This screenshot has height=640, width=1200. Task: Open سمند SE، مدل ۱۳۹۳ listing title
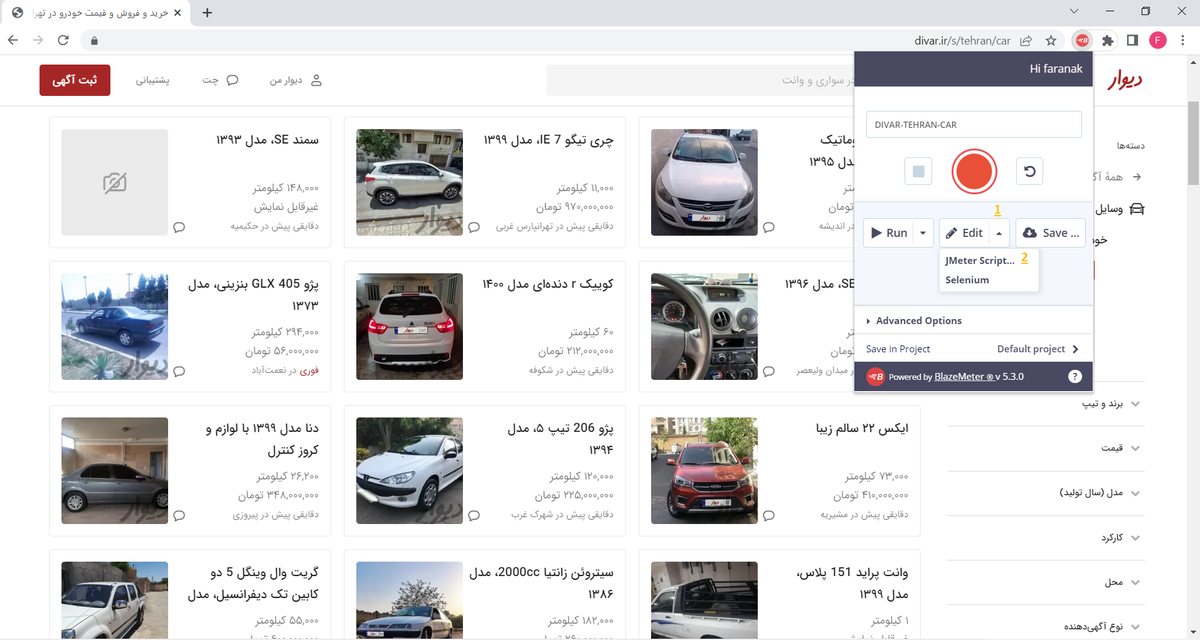pyautogui.click(x=267, y=140)
